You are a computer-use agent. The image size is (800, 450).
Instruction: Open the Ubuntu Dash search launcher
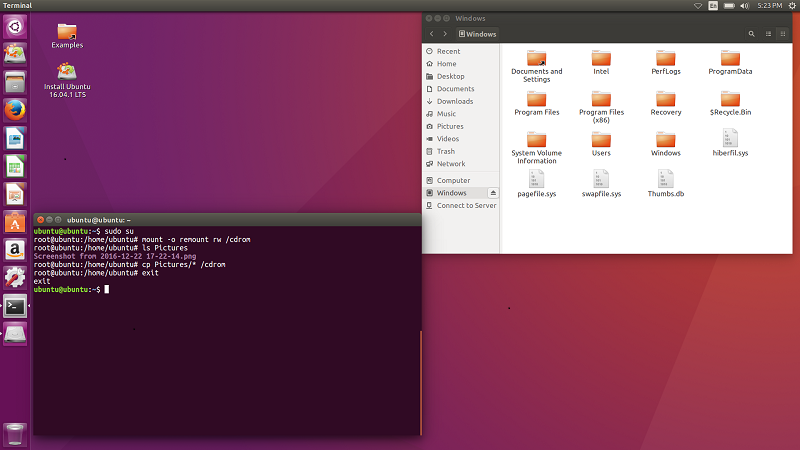point(15,26)
